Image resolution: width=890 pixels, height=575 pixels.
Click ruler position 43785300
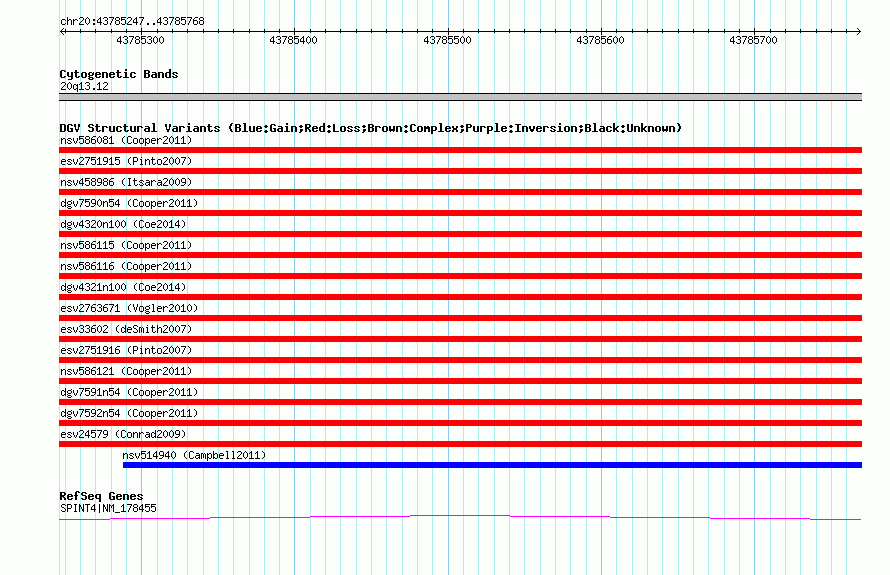pyautogui.click(x=140, y=40)
